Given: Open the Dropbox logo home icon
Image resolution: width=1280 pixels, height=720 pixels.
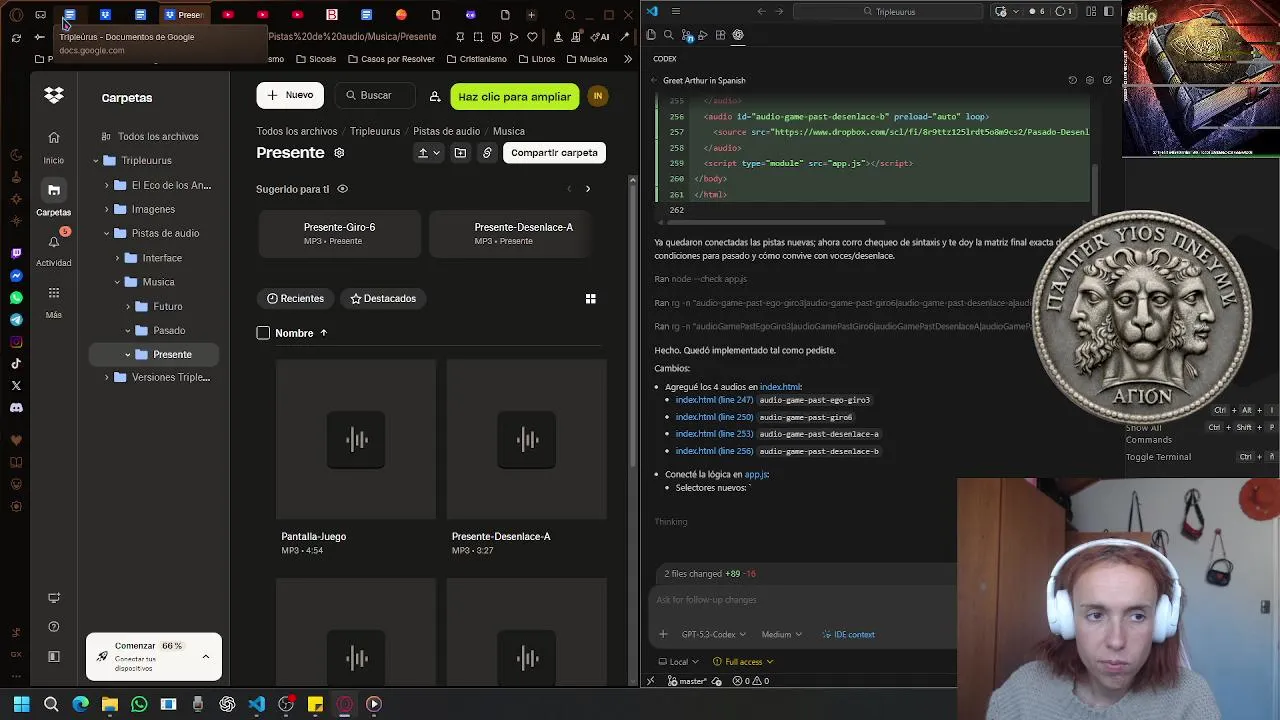Looking at the screenshot, I should [x=54, y=96].
